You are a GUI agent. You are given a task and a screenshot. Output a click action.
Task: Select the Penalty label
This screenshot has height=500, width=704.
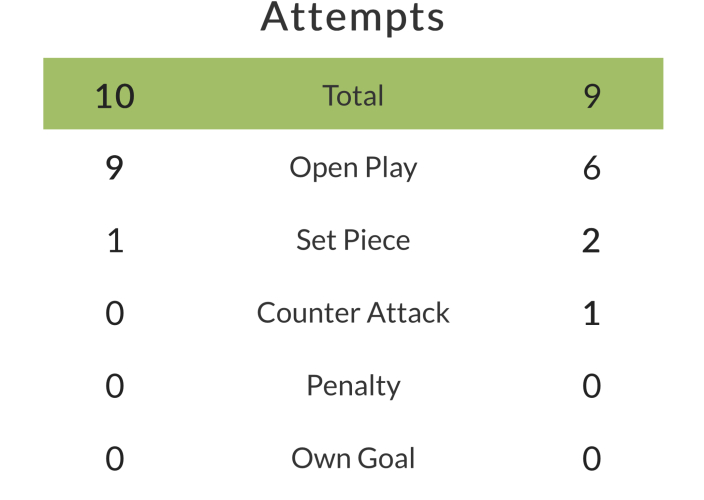click(x=353, y=386)
